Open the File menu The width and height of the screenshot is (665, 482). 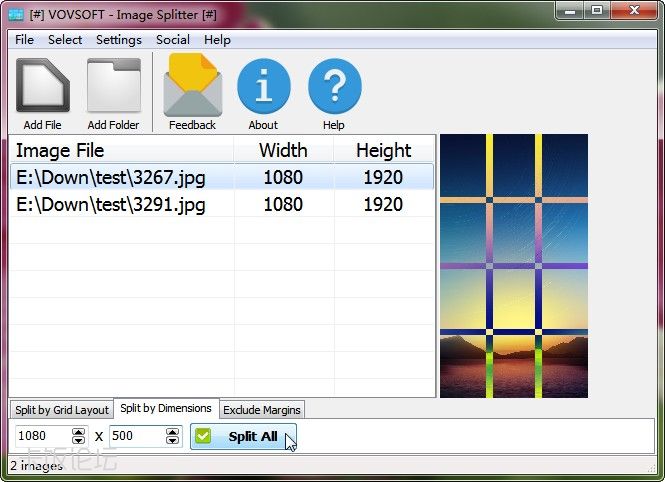click(x=24, y=40)
